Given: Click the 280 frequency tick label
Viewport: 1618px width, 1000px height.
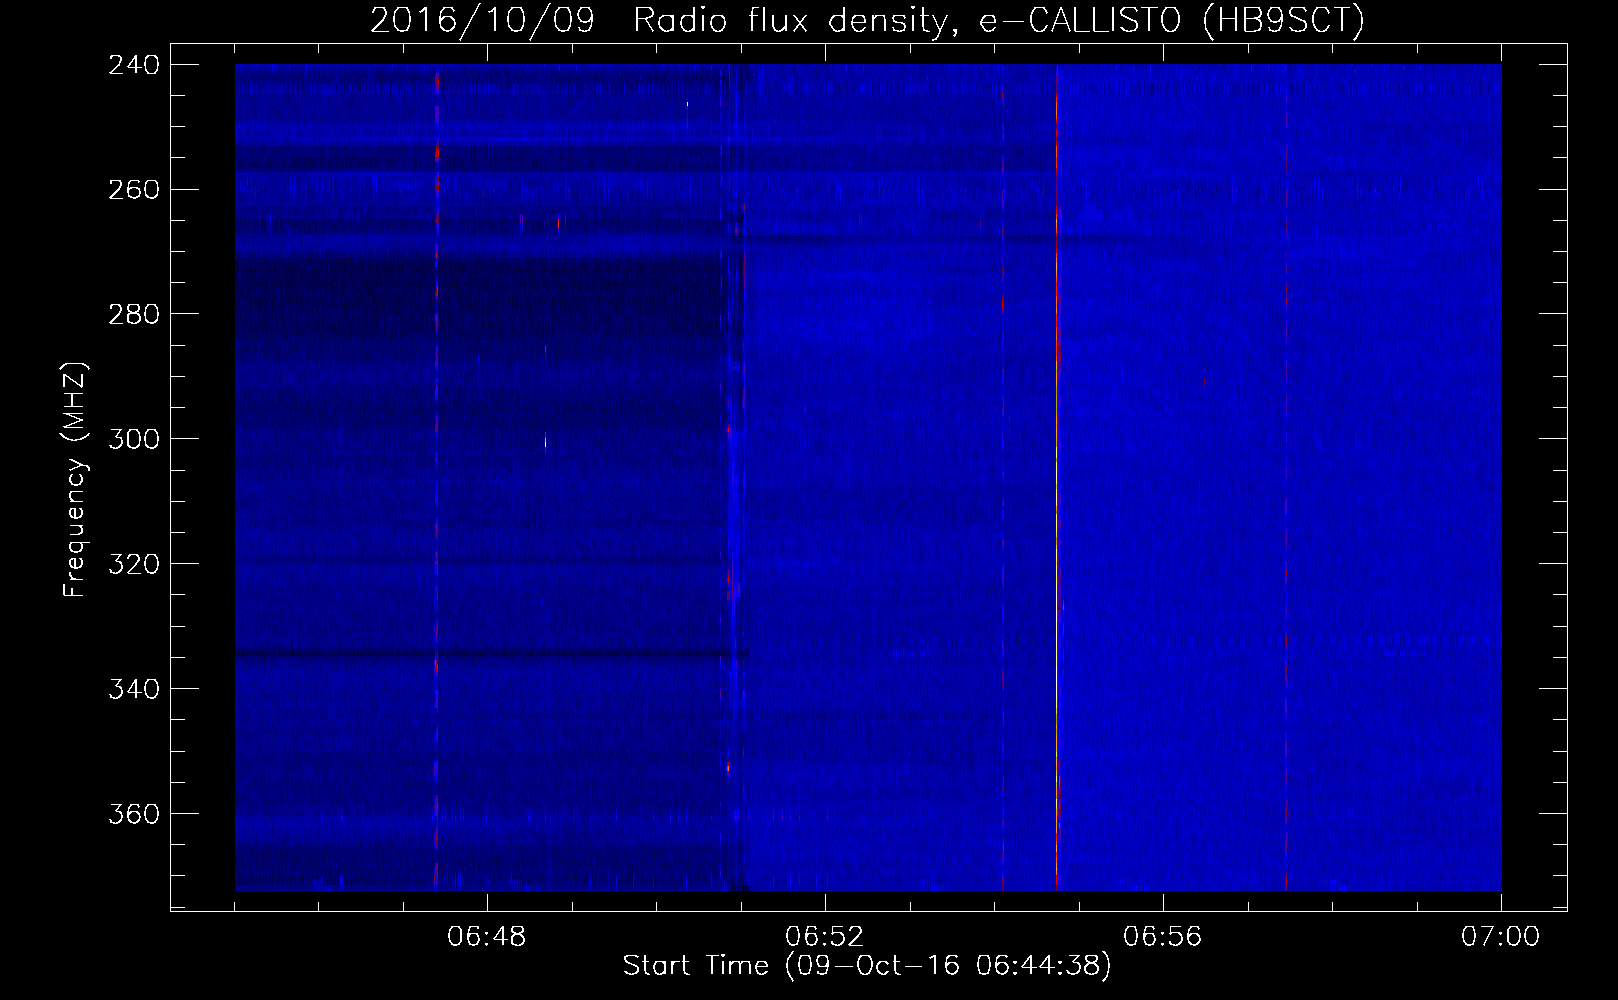Looking at the screenshot, I should point(133,314).
